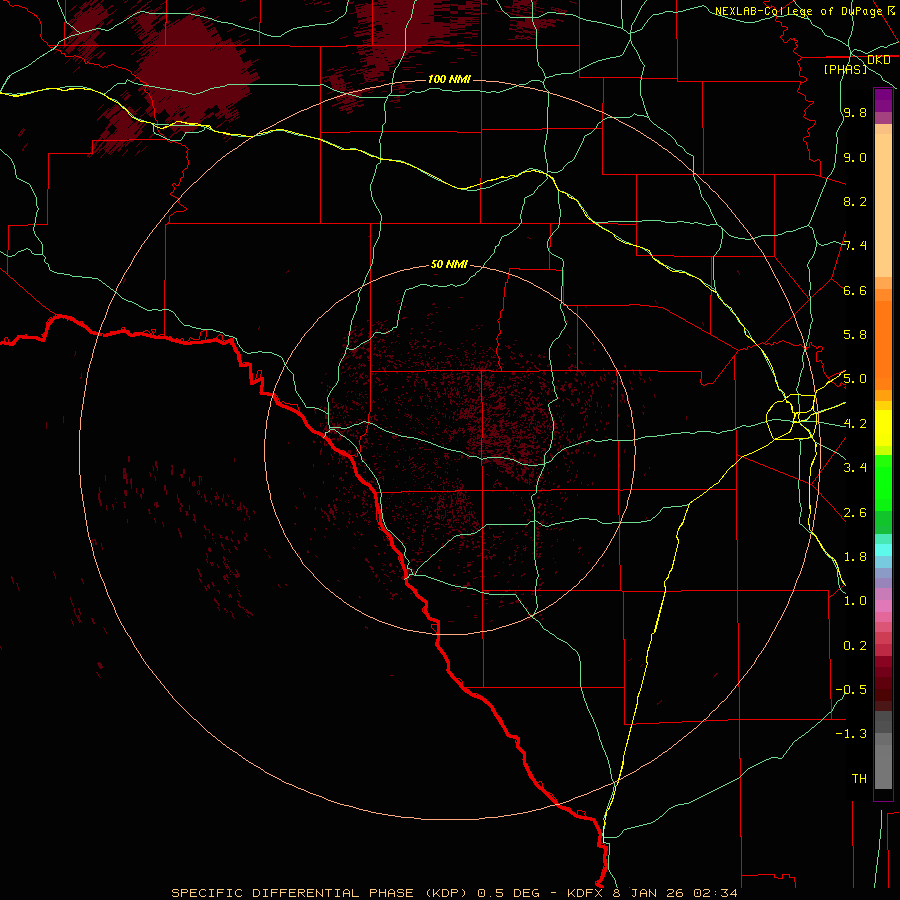Click the 1.0 legend label
The width and height of the screenshot is (900, 900).
(855, 601)
